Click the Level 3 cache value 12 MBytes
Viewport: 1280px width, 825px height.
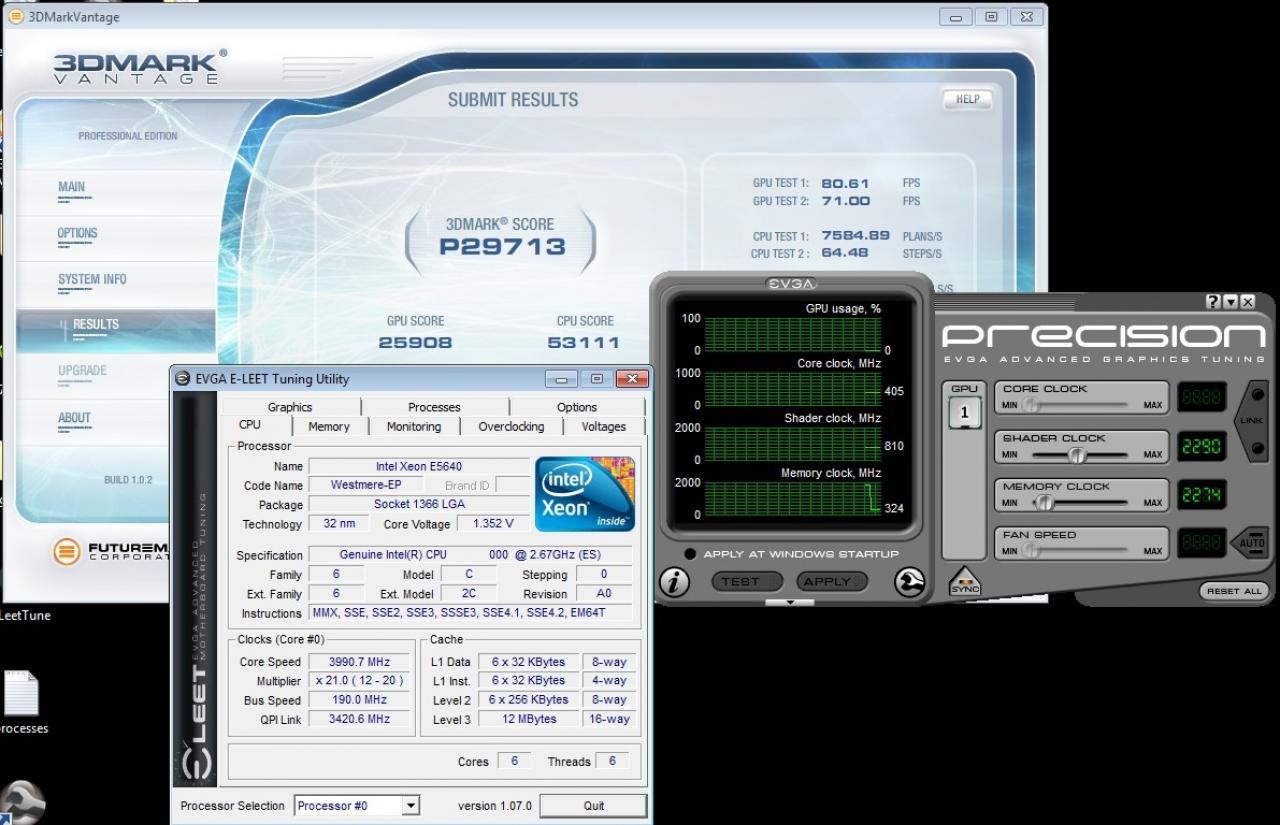(529, 719)
